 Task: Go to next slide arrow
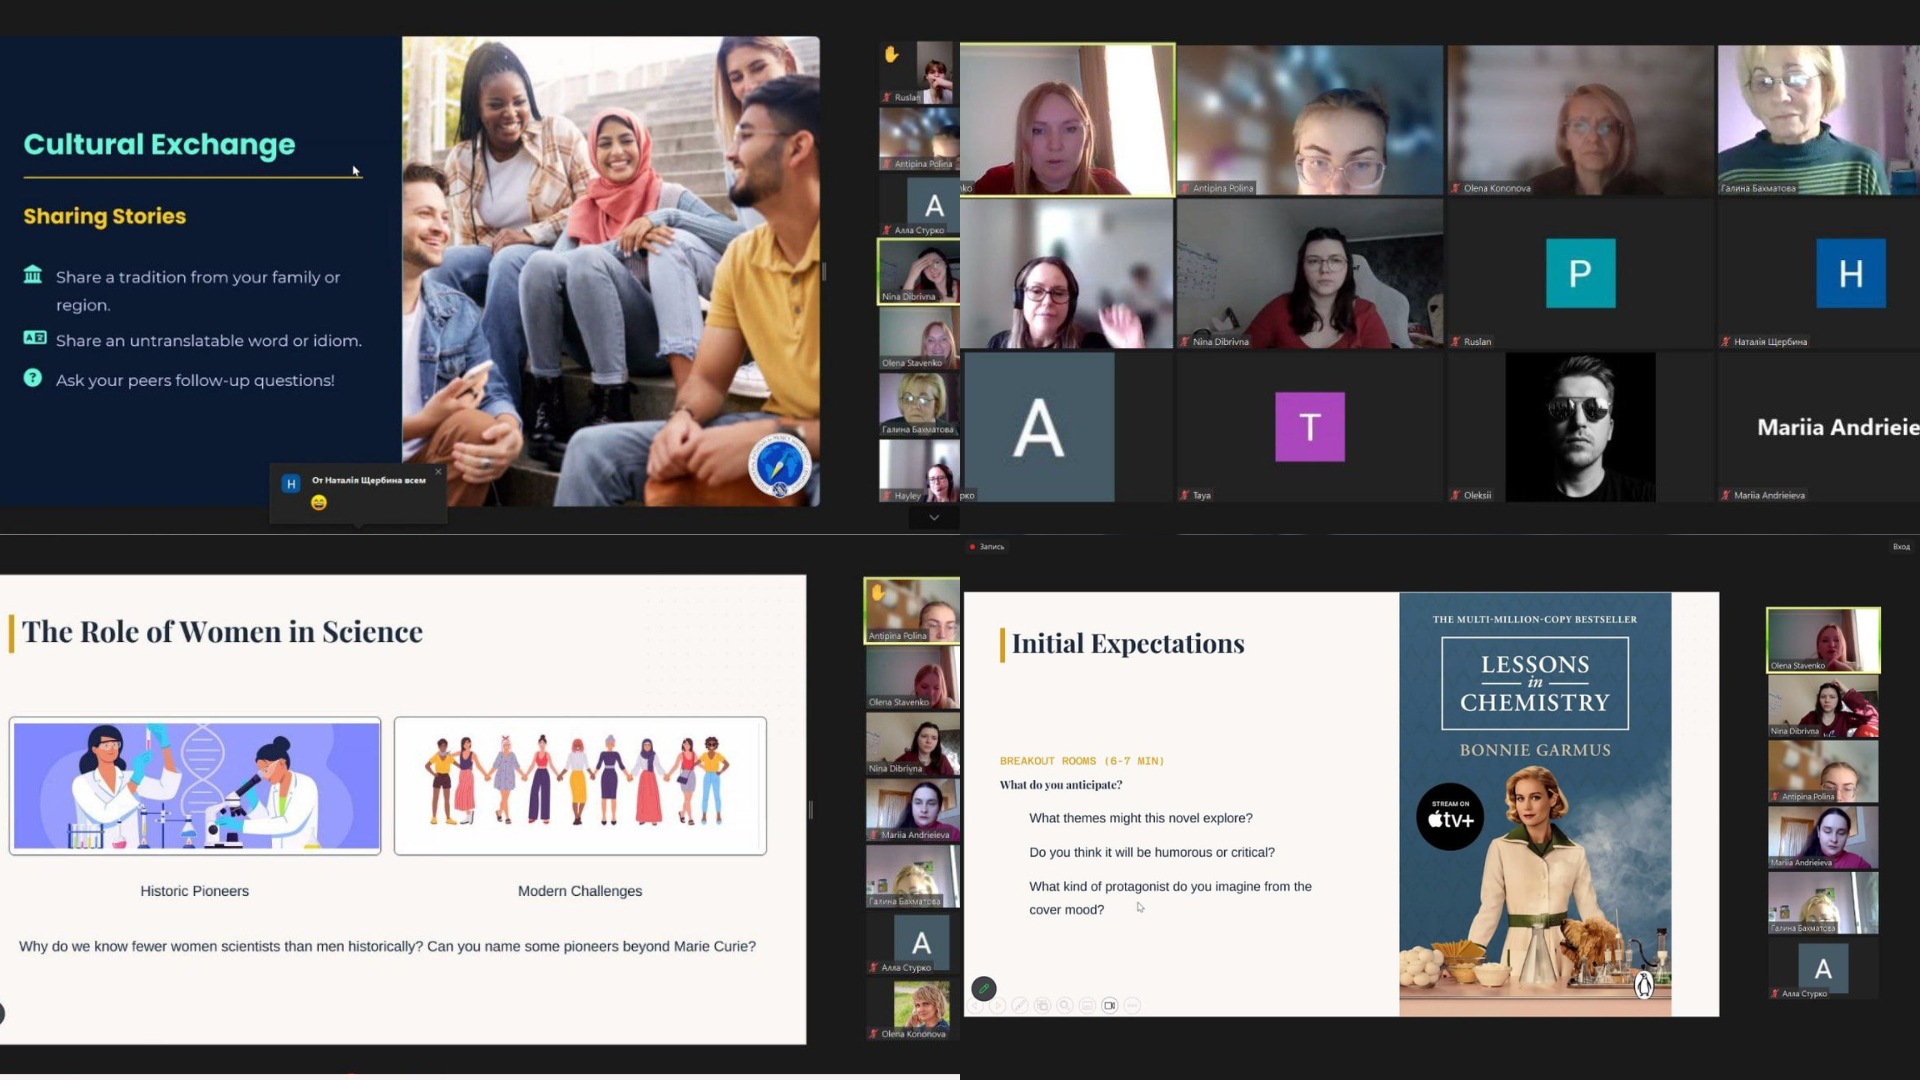pyautogui.click(x=998, y=1005)
